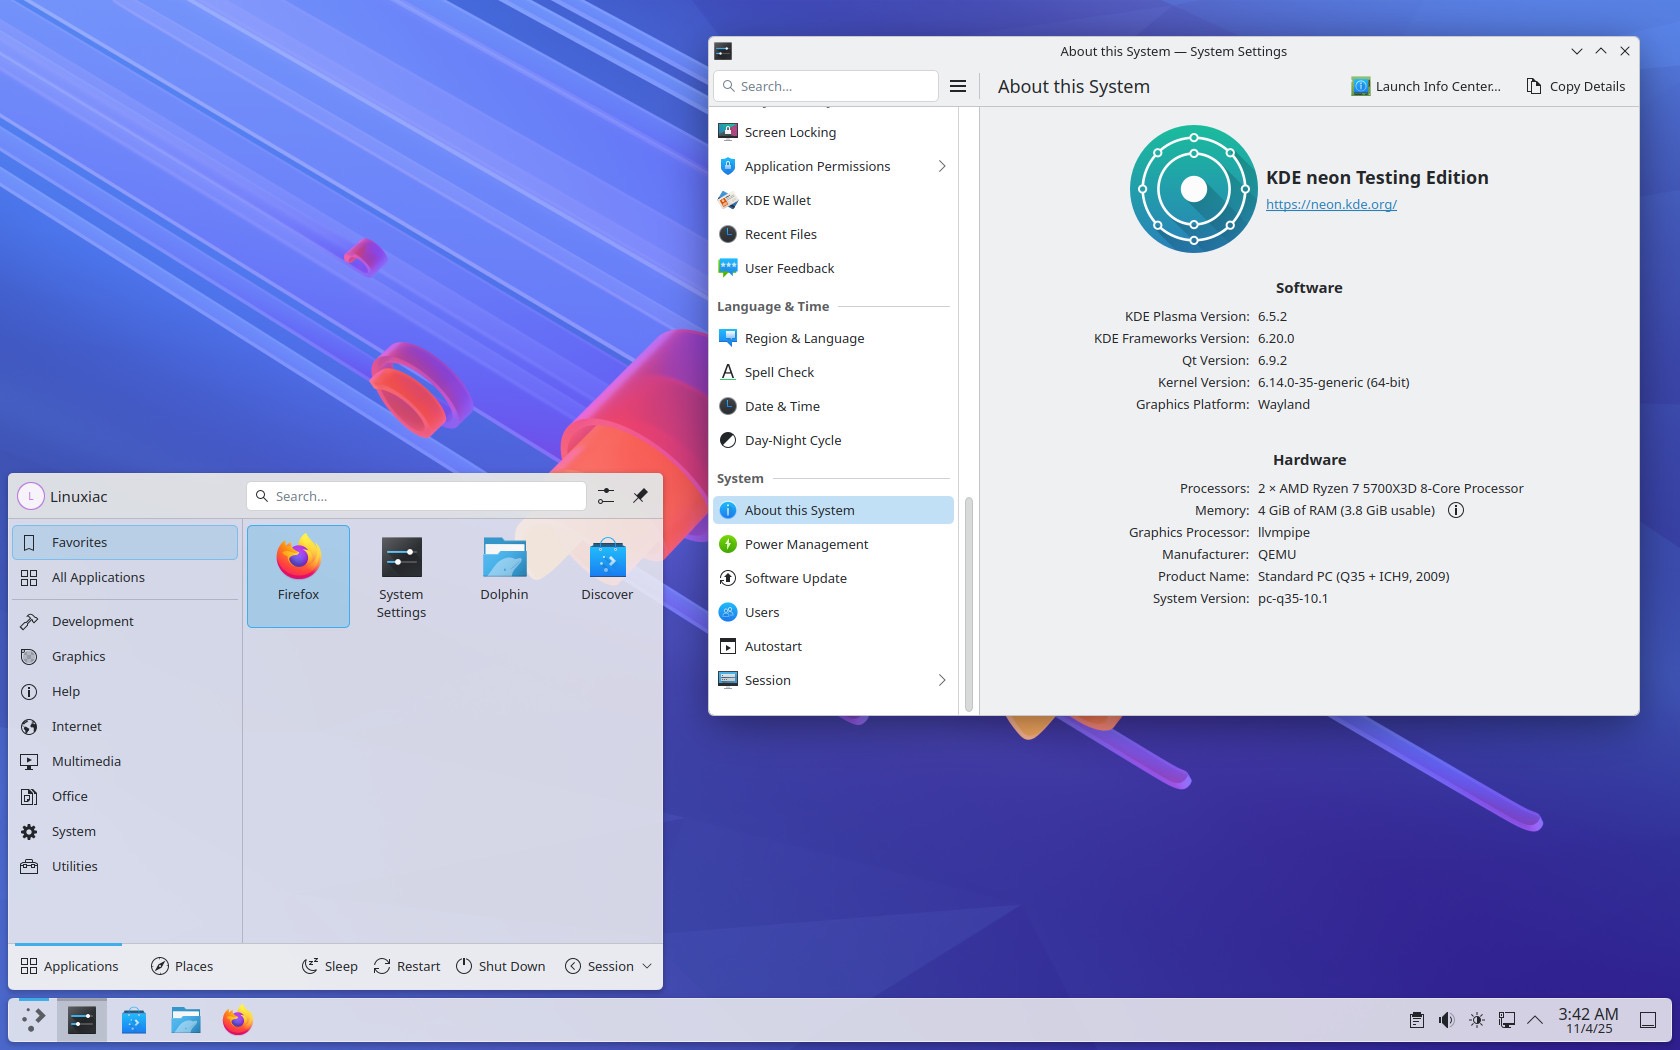Toggle the pin button on the launcher
Image resolution: width=1680 pixels, height=1050 pixels.
click(640, 495)
